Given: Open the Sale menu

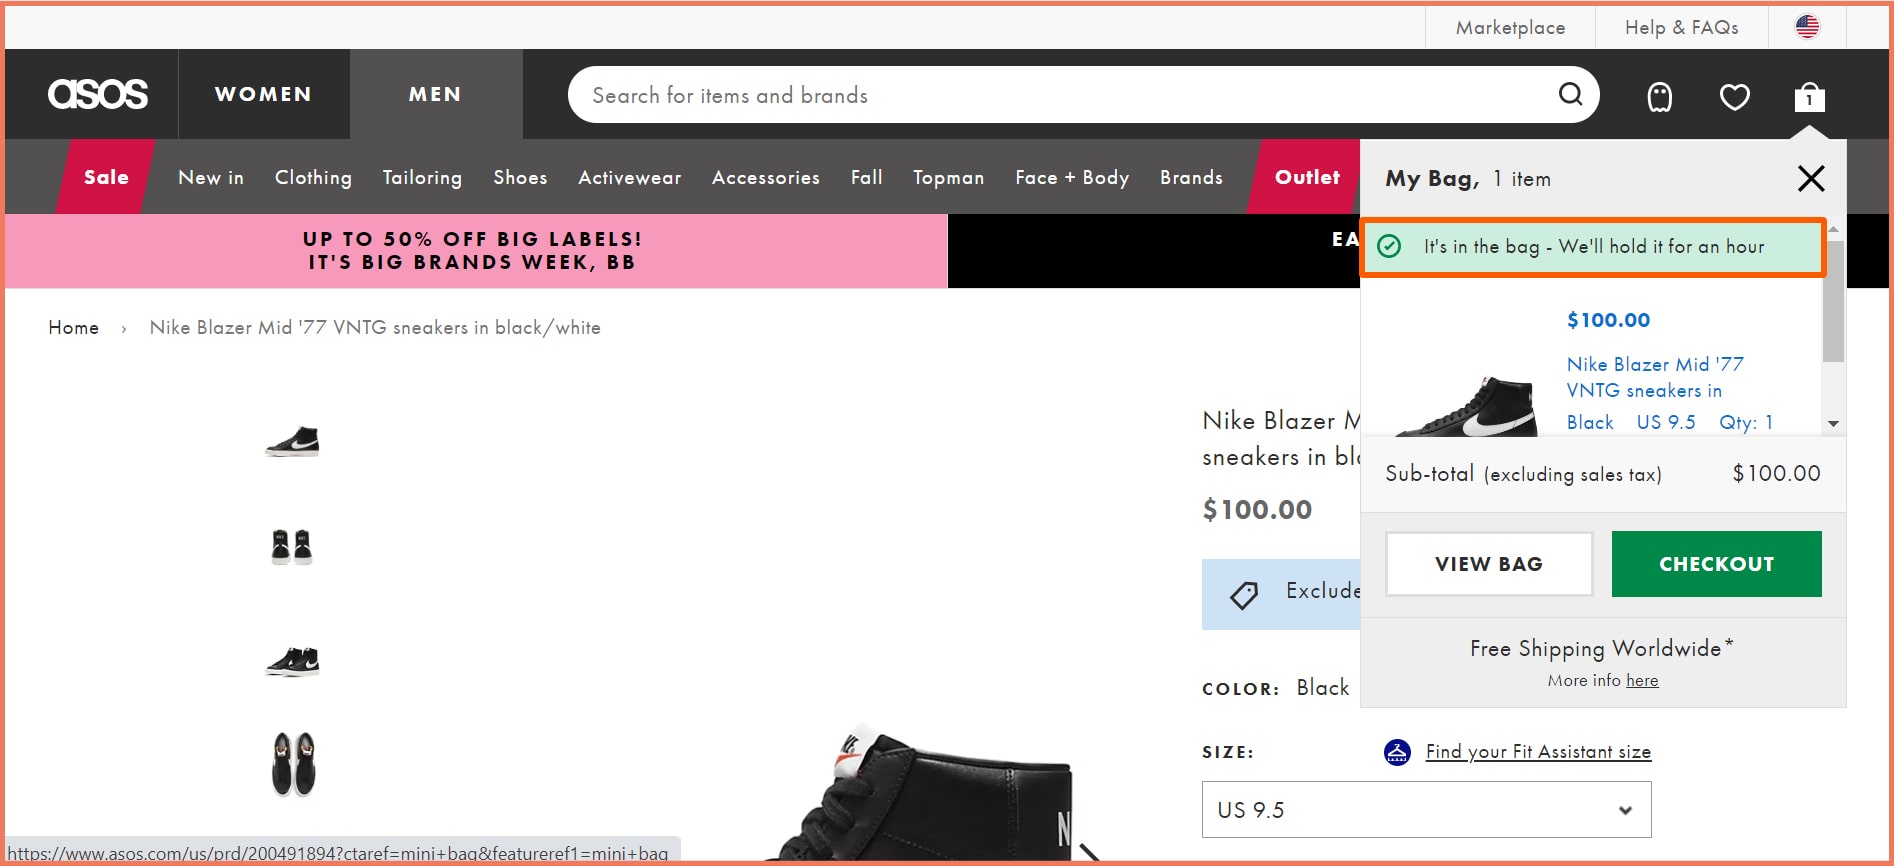Looking at the screenshot, I should (106, 177).
